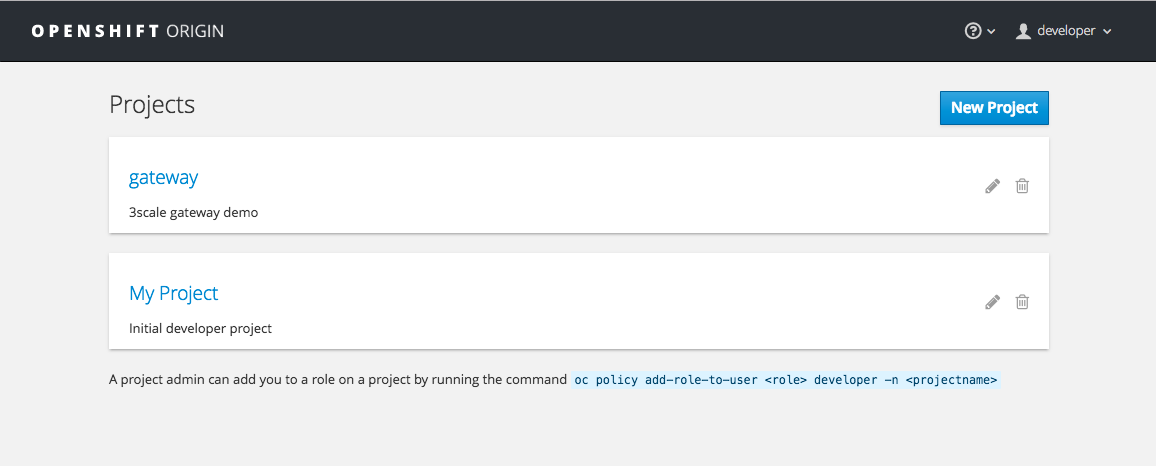This screenshot has width=1156, height=466.
Task: Delete My Project using its trash icon
Action: tap(1022, 302)
